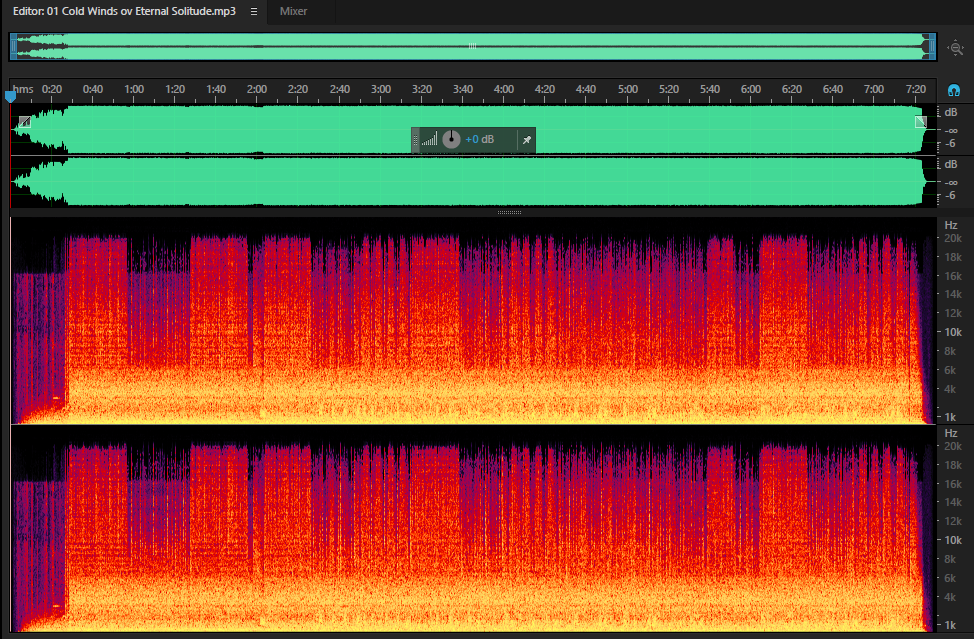
Task: Click 10k on the upper frequency scale
Action: 953,332
